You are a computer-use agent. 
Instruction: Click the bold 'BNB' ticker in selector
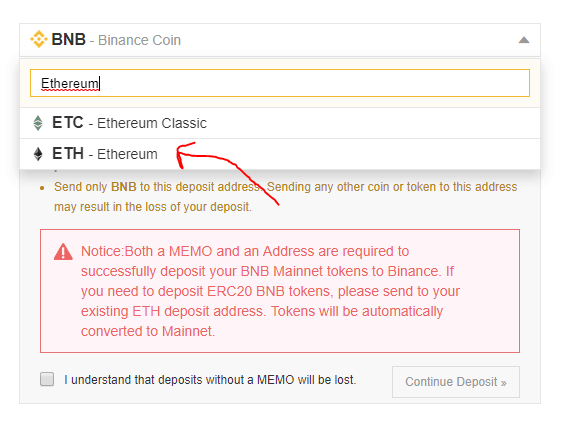tap(69, 39)
